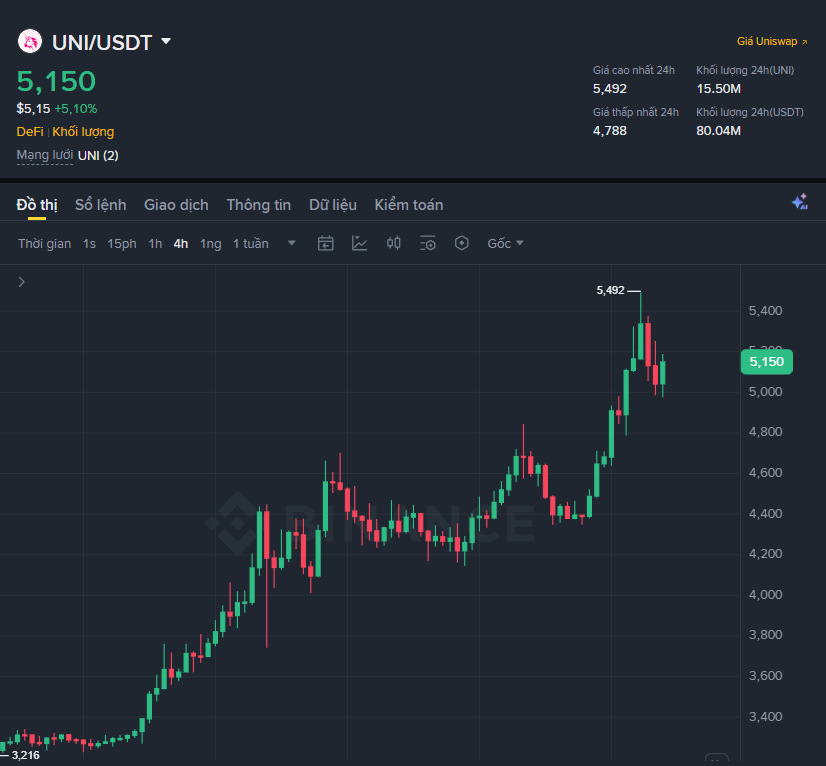826x766 pixels.
Task: Click the Khối lượng tag
Action: click(83, 132)
